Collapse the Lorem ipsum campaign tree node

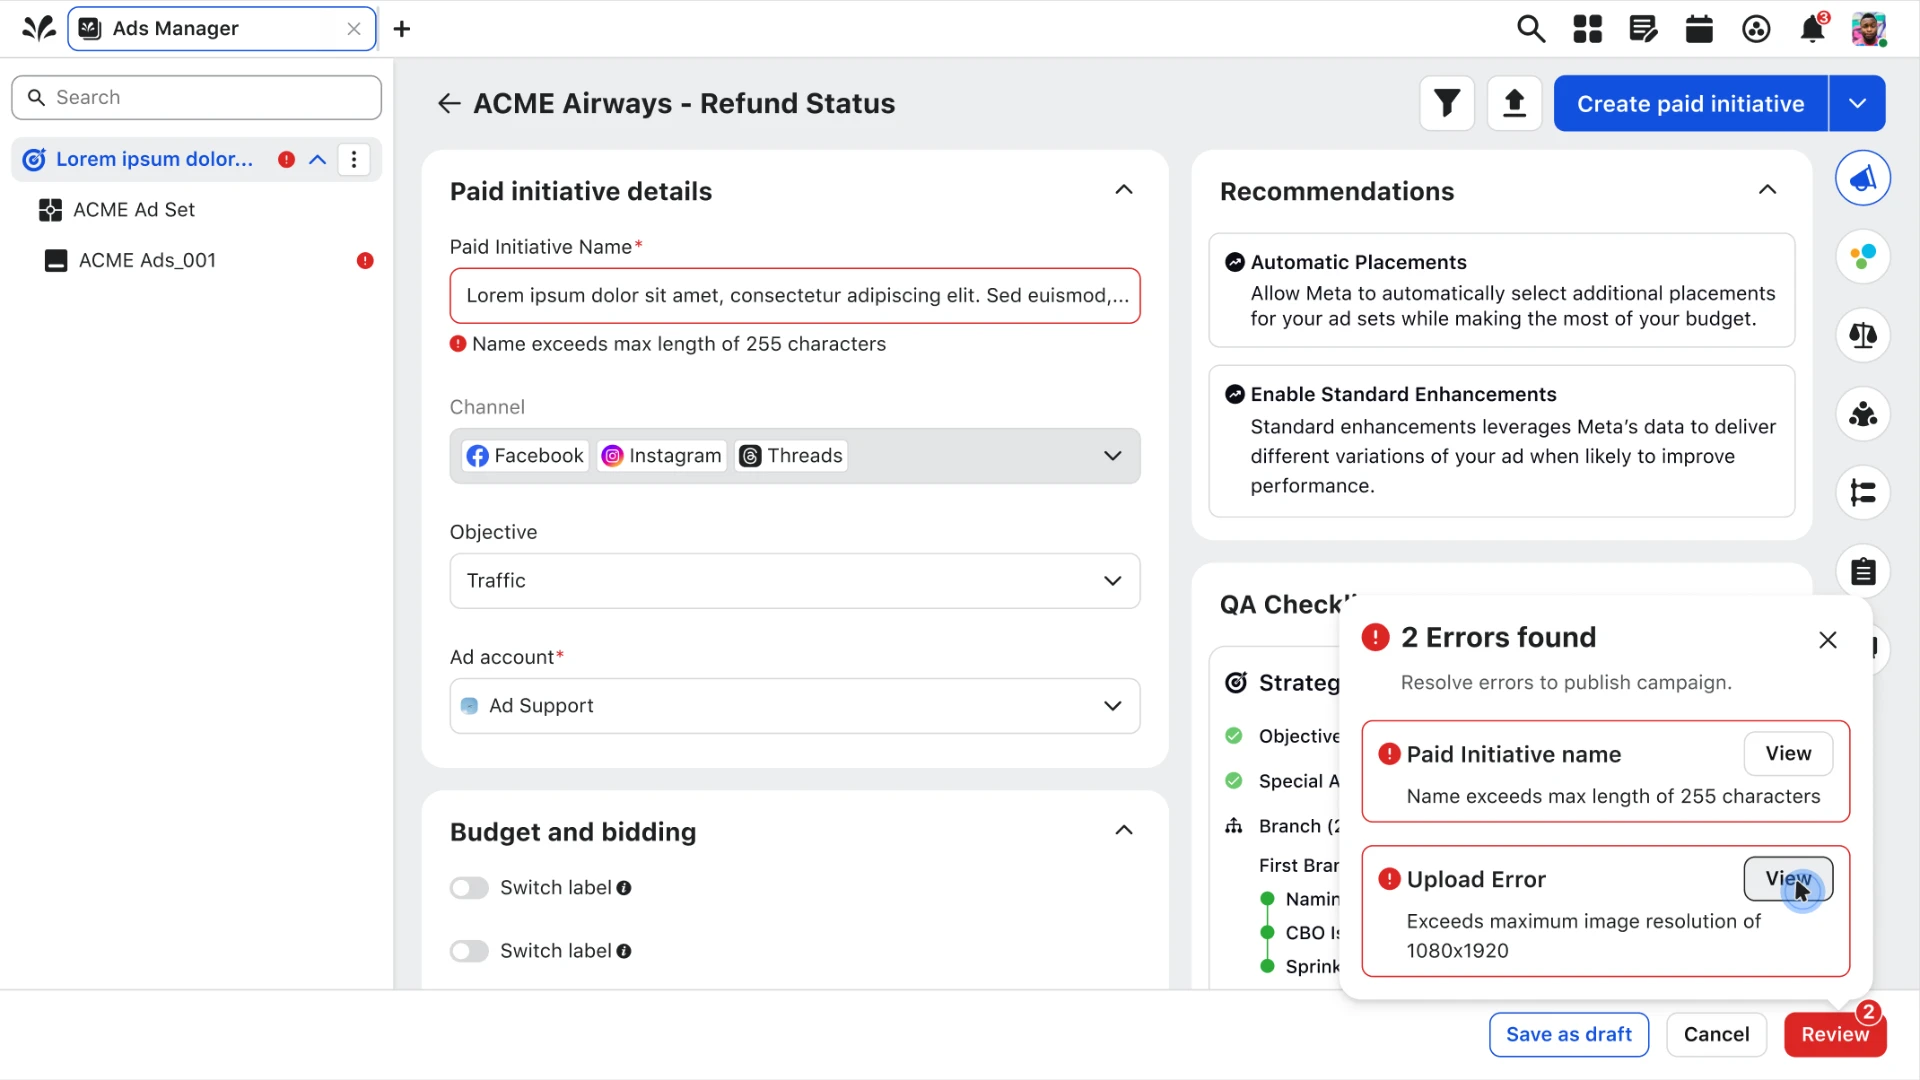(318, 159)
